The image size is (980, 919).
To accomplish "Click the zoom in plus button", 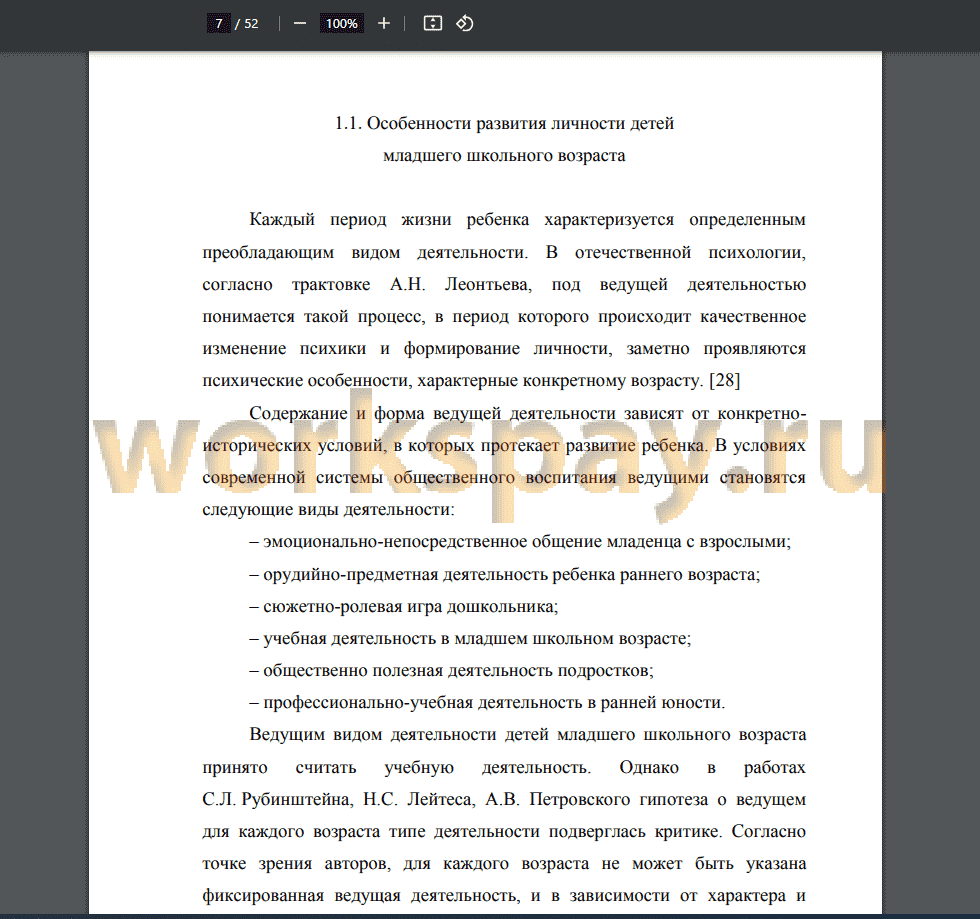I will pyautogui.click(x=384, y=24).
